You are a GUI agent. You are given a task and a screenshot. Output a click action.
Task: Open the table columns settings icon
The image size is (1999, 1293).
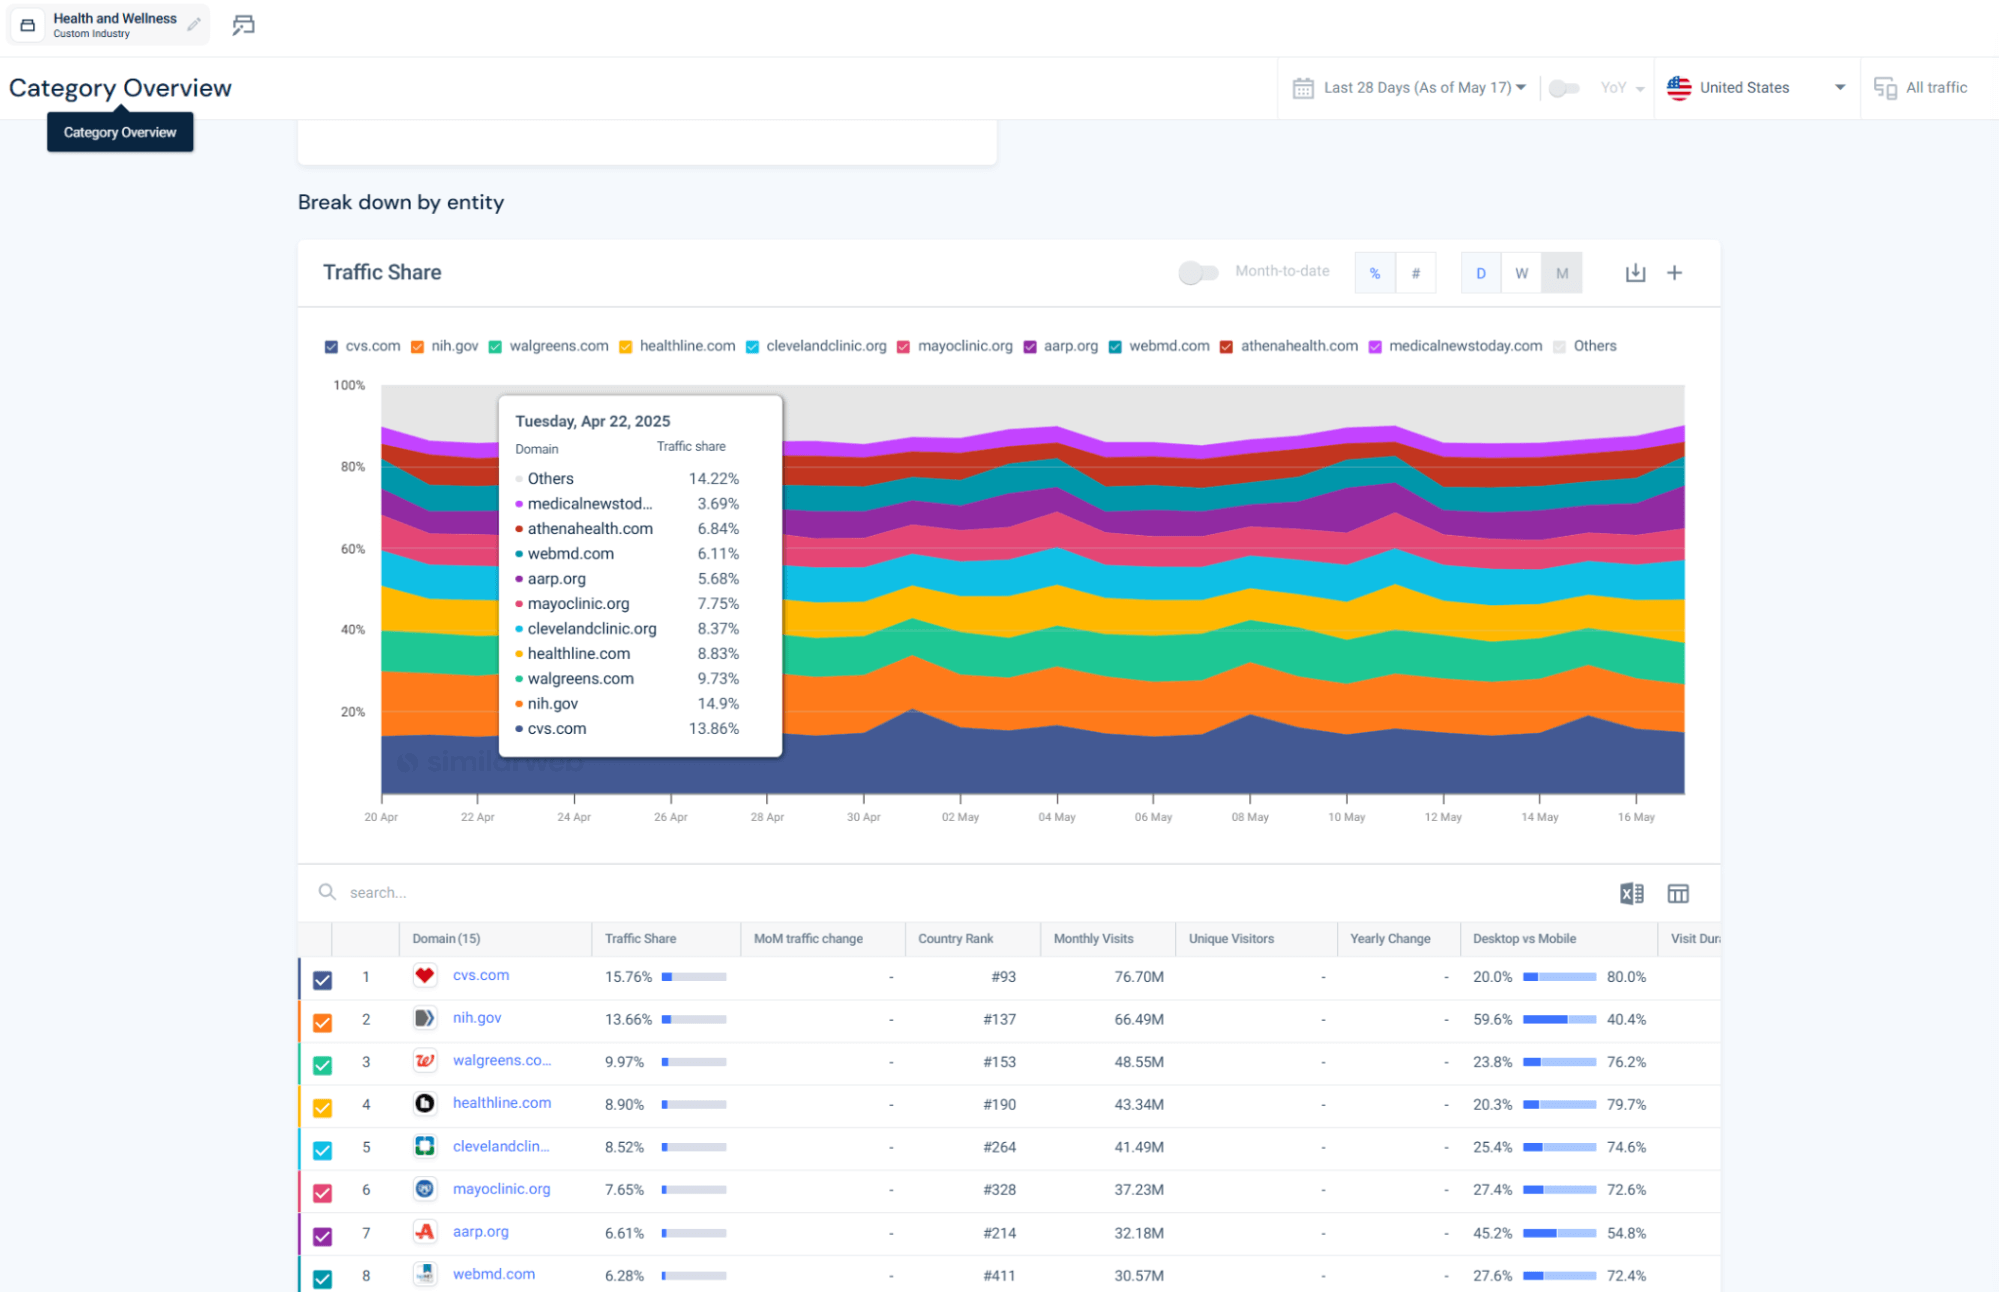tap(1678, 893)
